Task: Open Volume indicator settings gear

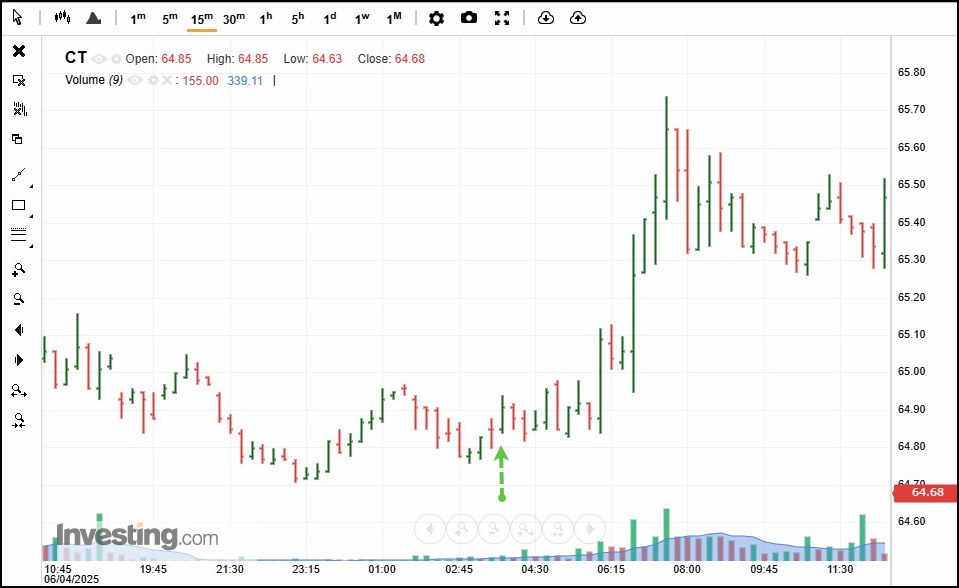Action: point(152,80)
